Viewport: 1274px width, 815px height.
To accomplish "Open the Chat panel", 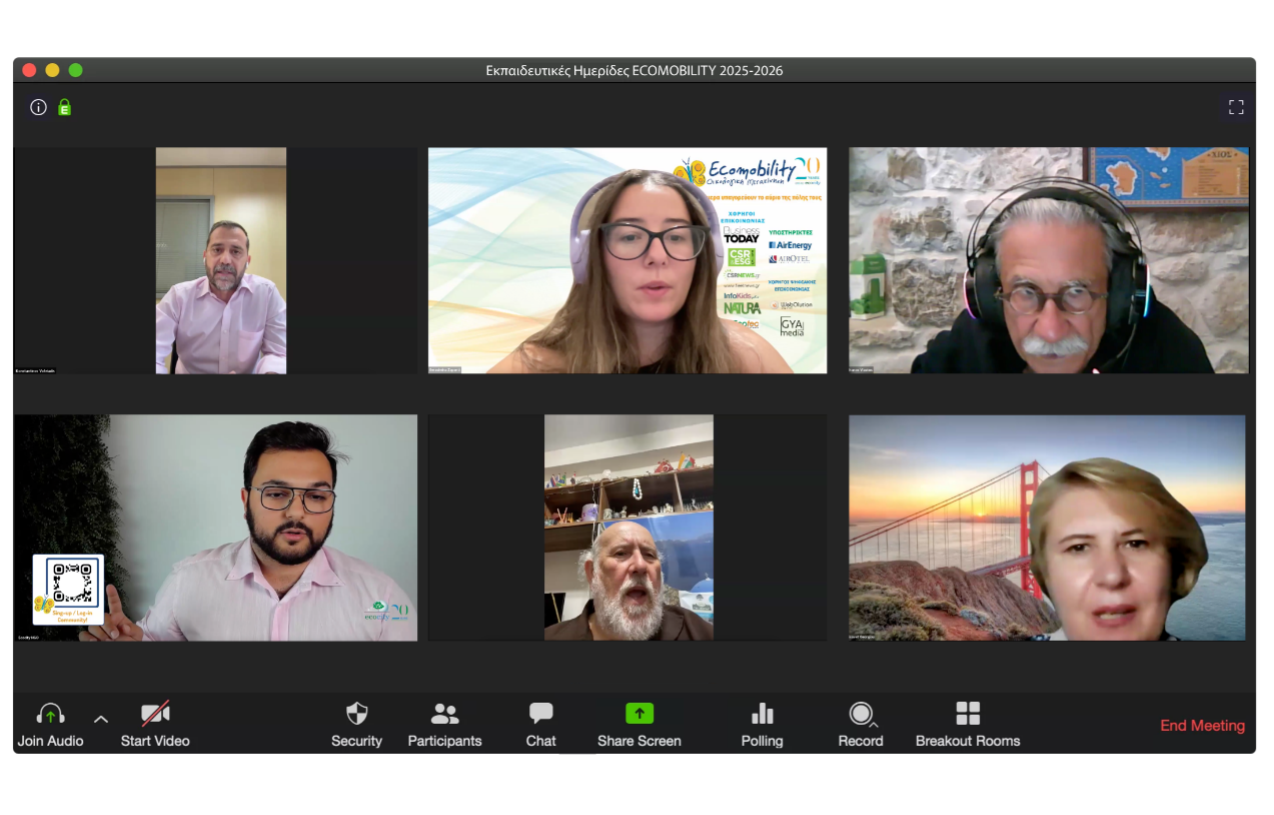I will (541, 714).
